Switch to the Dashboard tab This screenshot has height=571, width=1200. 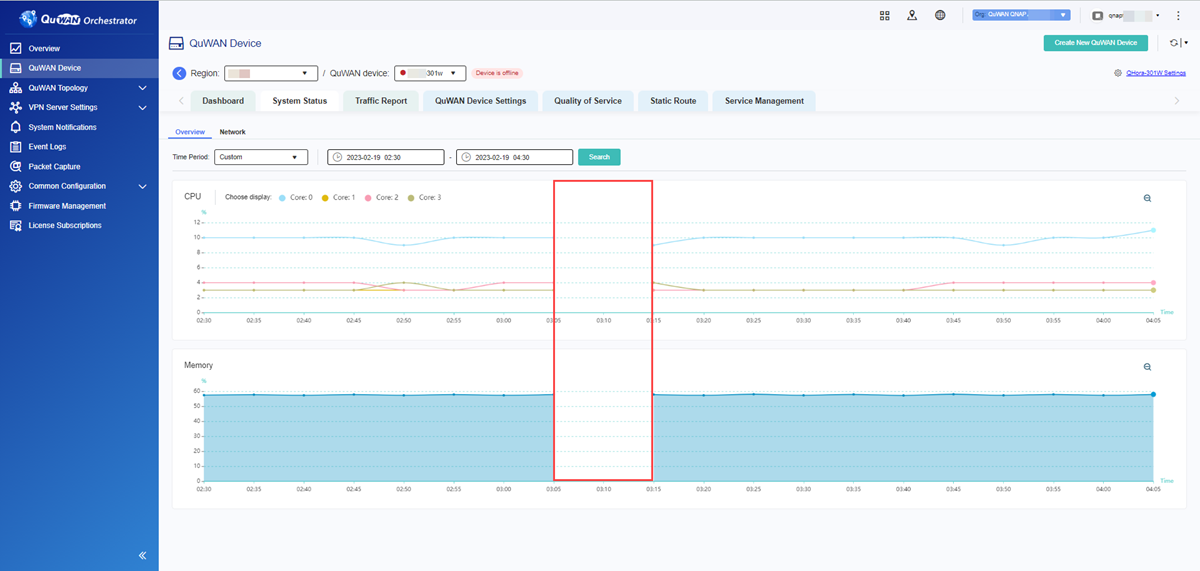pos(223,101)
